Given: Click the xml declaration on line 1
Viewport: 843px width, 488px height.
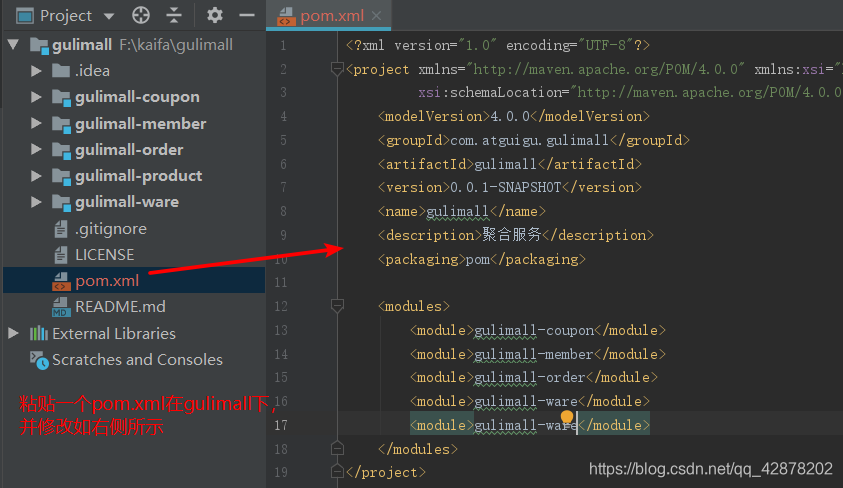Looking at the screenshot, I should (498, 45).
